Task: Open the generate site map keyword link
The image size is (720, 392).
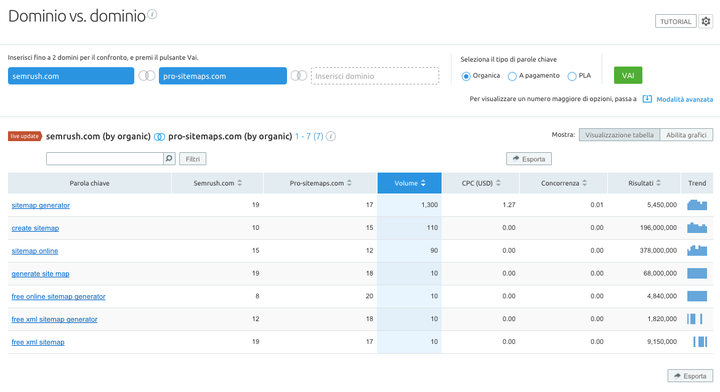Action: coord(40,274)
